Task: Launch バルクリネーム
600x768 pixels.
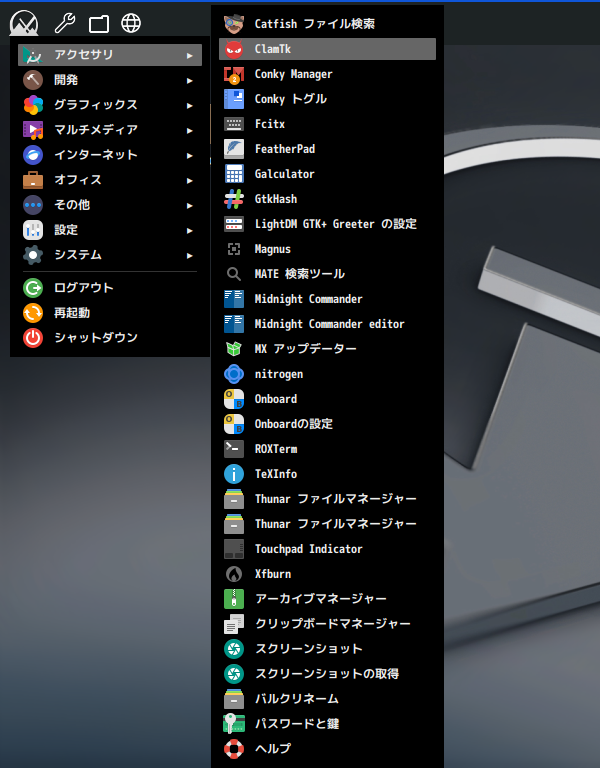Action: click(327, 698)
